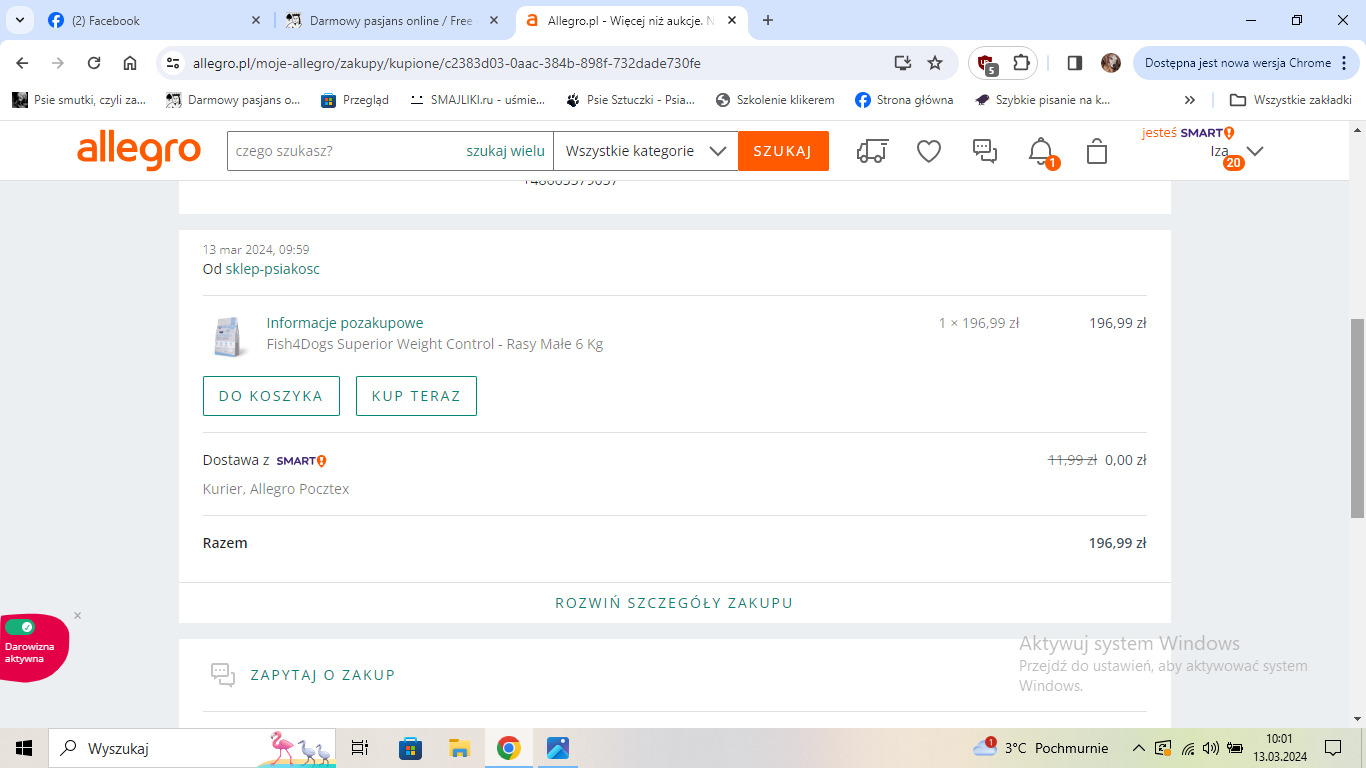
Task: Open Fish4Dogs product thumbnail
Action: pos(230,336)
